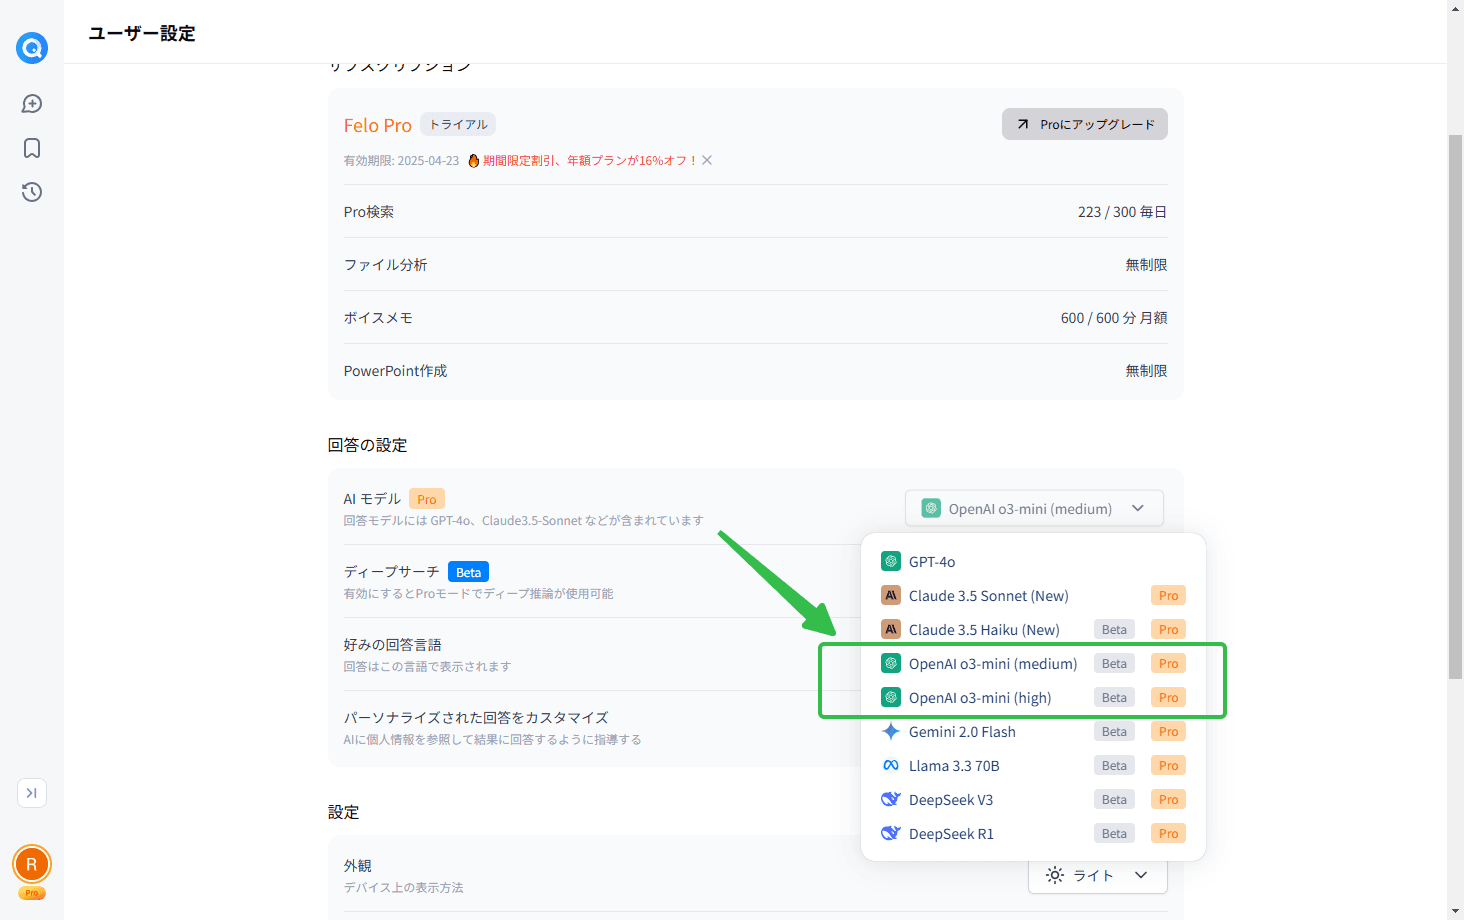Pick DeepSeek R1 model
The image size is (1464, 920).
pyautogui.click(x=1033, y=834)
